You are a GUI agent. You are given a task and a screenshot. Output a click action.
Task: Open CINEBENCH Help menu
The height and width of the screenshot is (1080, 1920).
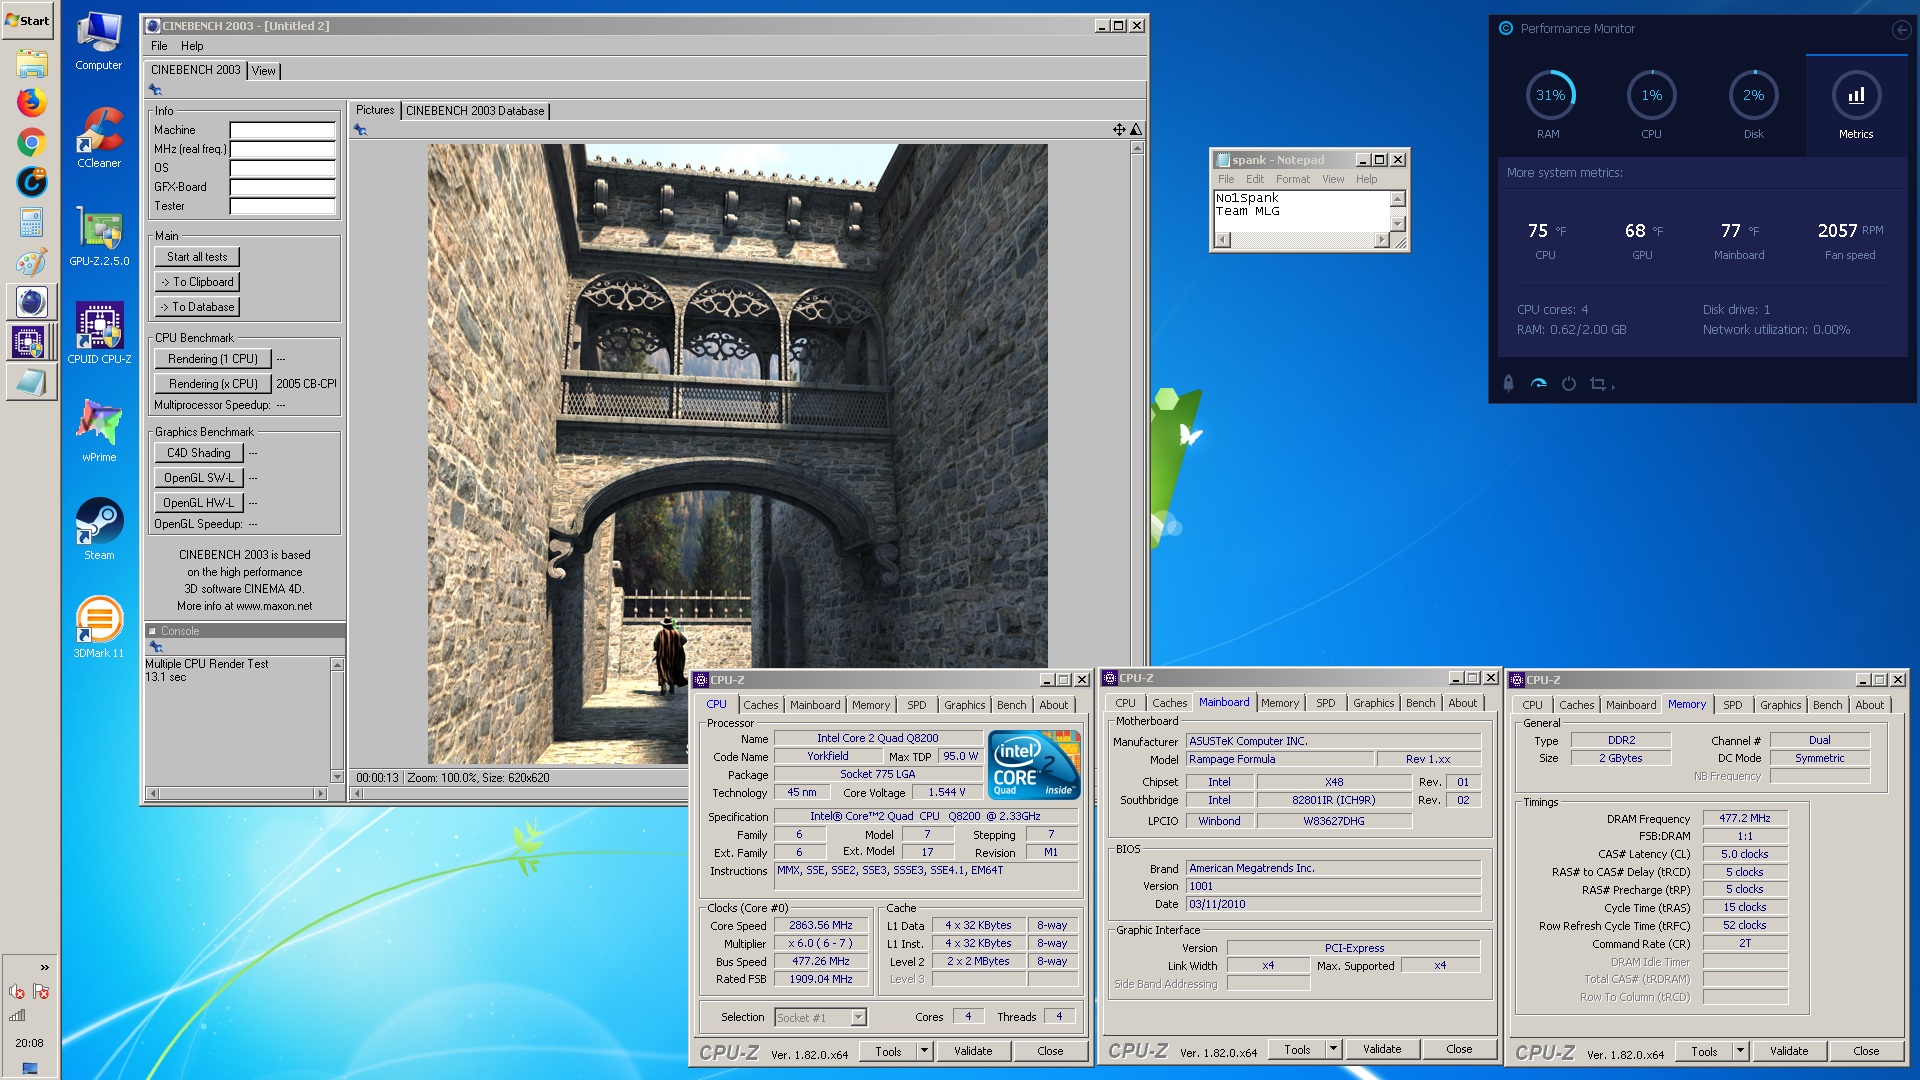tap(192, 46)
